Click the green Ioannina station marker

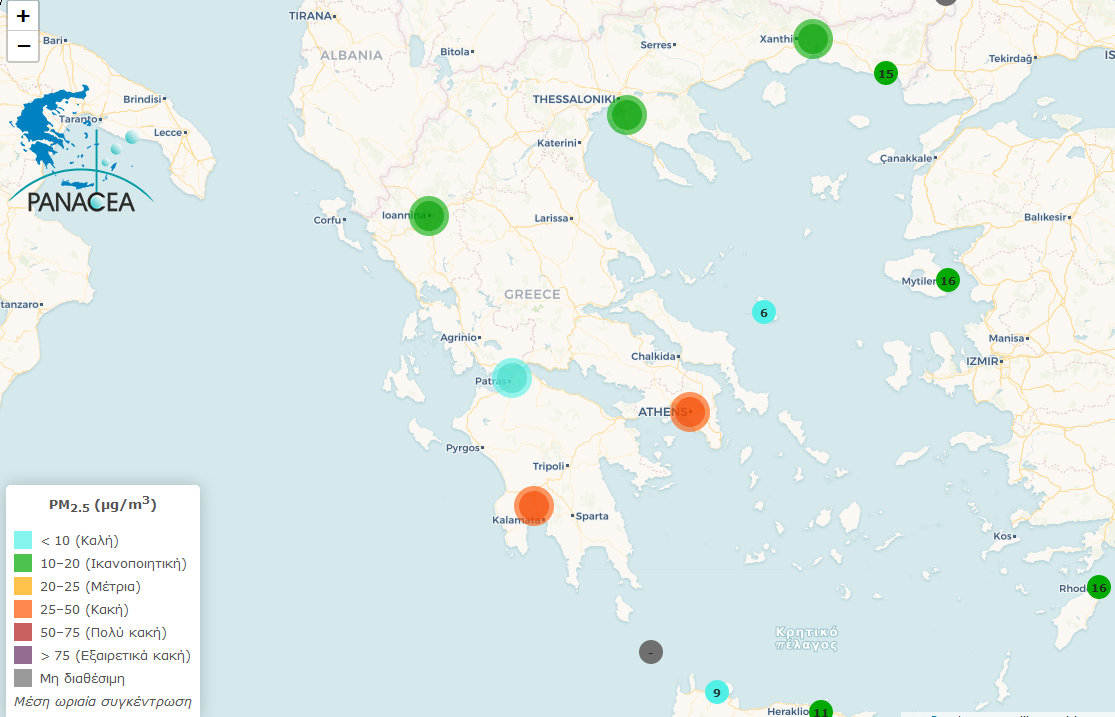pyautogui.click(x=428, y=215)
